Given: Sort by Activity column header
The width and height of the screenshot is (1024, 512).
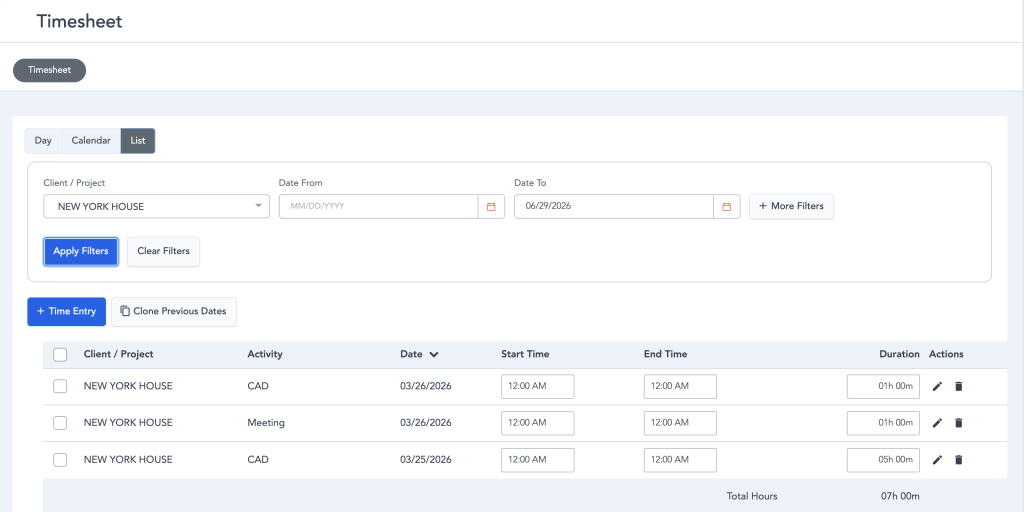Looking at the screenshot, I should coord(264,354).
